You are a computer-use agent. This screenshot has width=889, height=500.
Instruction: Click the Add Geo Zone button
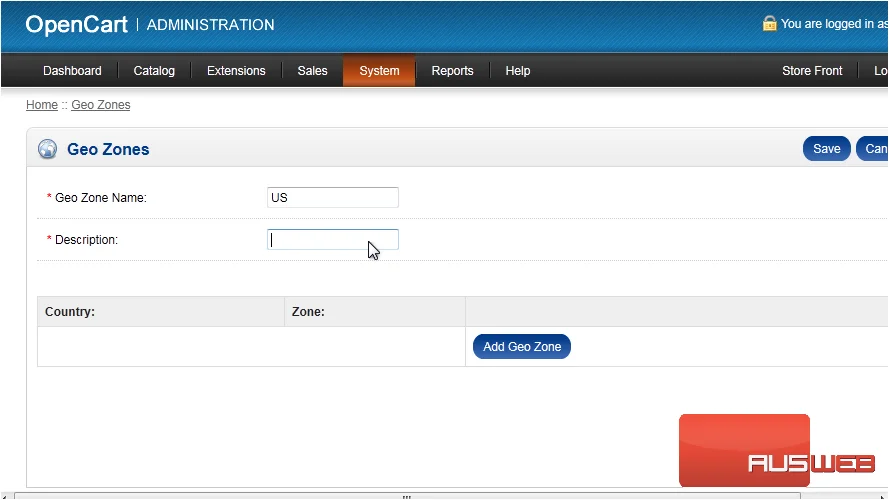click(x=522, y=346)
